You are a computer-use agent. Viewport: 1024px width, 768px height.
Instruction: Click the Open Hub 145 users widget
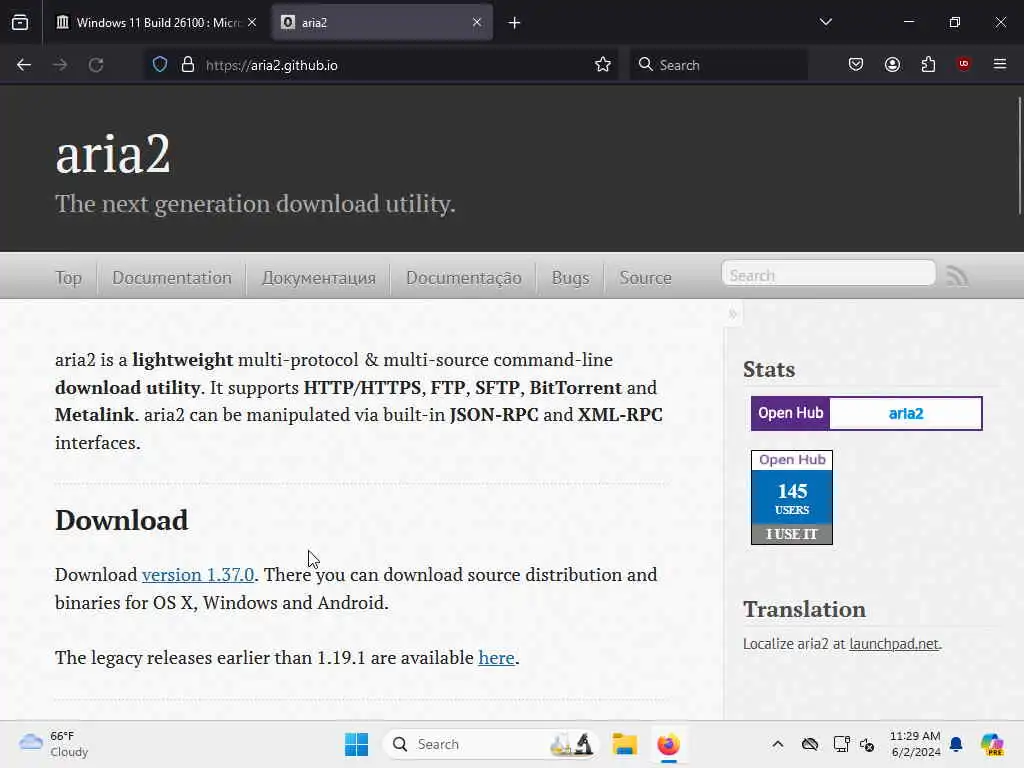792,497
